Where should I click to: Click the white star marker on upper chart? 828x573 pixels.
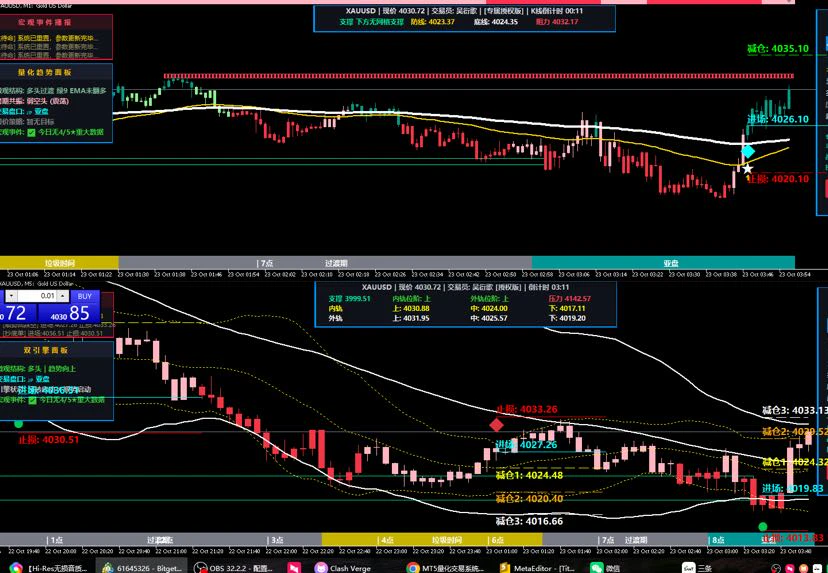pos(748,169)
